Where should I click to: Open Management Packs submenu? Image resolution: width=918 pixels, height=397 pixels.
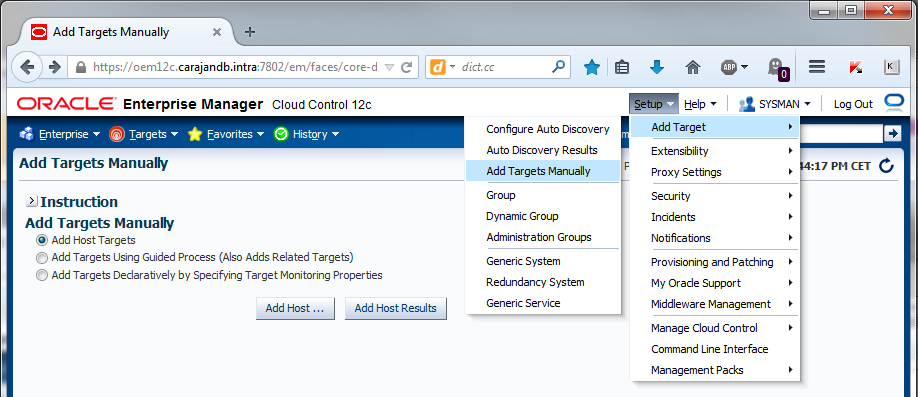pos(715,371)
